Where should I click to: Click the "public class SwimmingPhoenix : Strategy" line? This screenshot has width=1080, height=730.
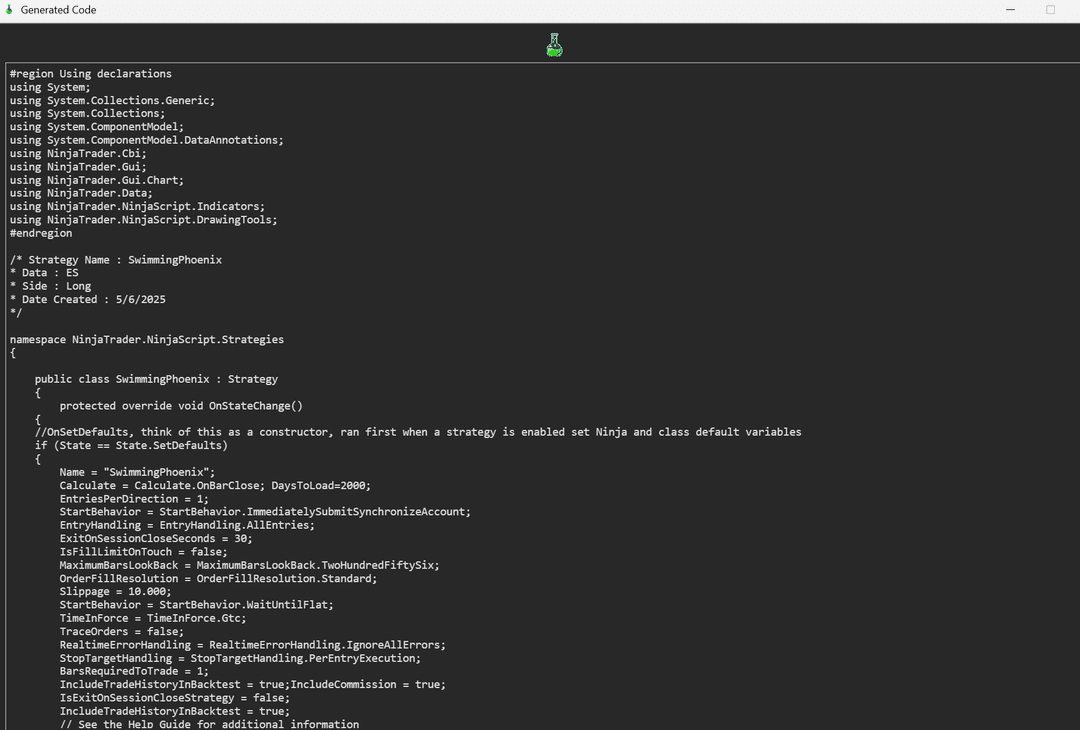(156, 380)
